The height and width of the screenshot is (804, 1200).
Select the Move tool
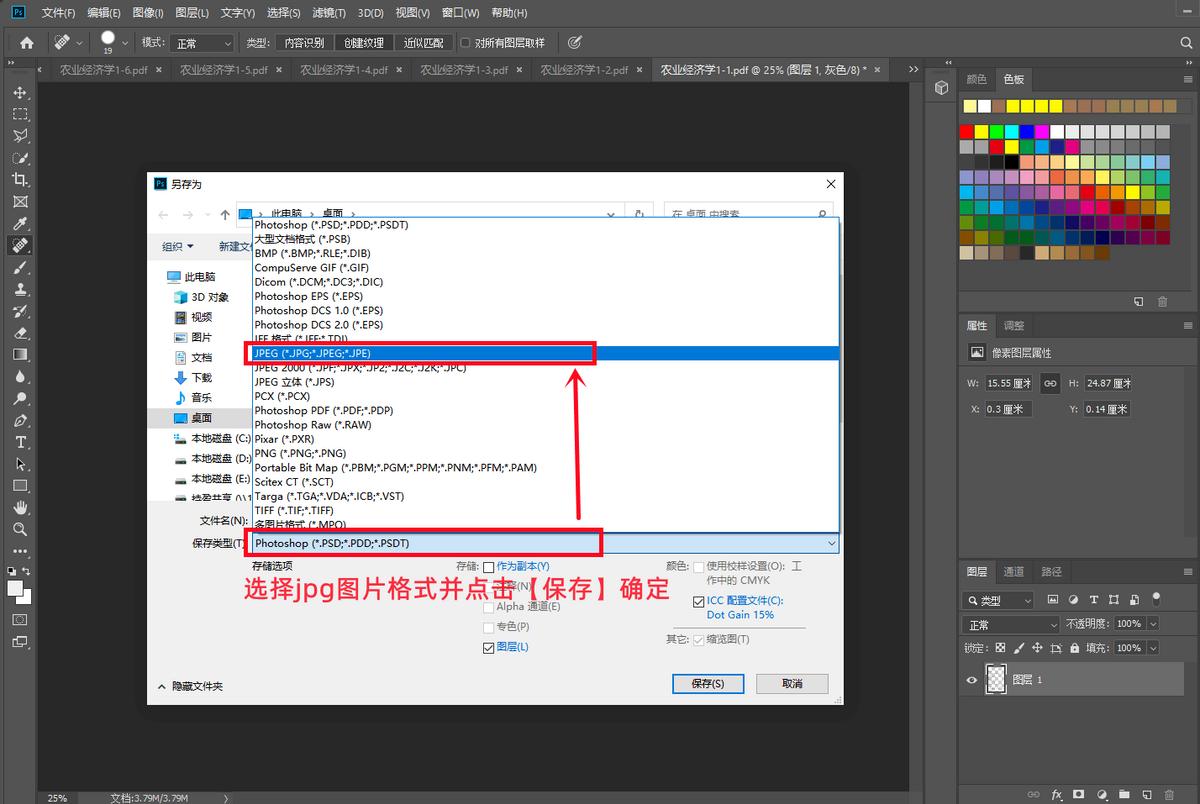(20, 92)
